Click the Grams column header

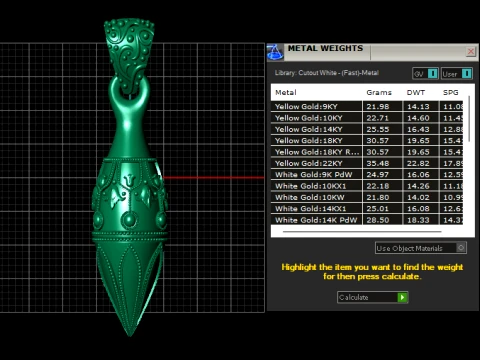pyautogui.click(x=379, y=92)
